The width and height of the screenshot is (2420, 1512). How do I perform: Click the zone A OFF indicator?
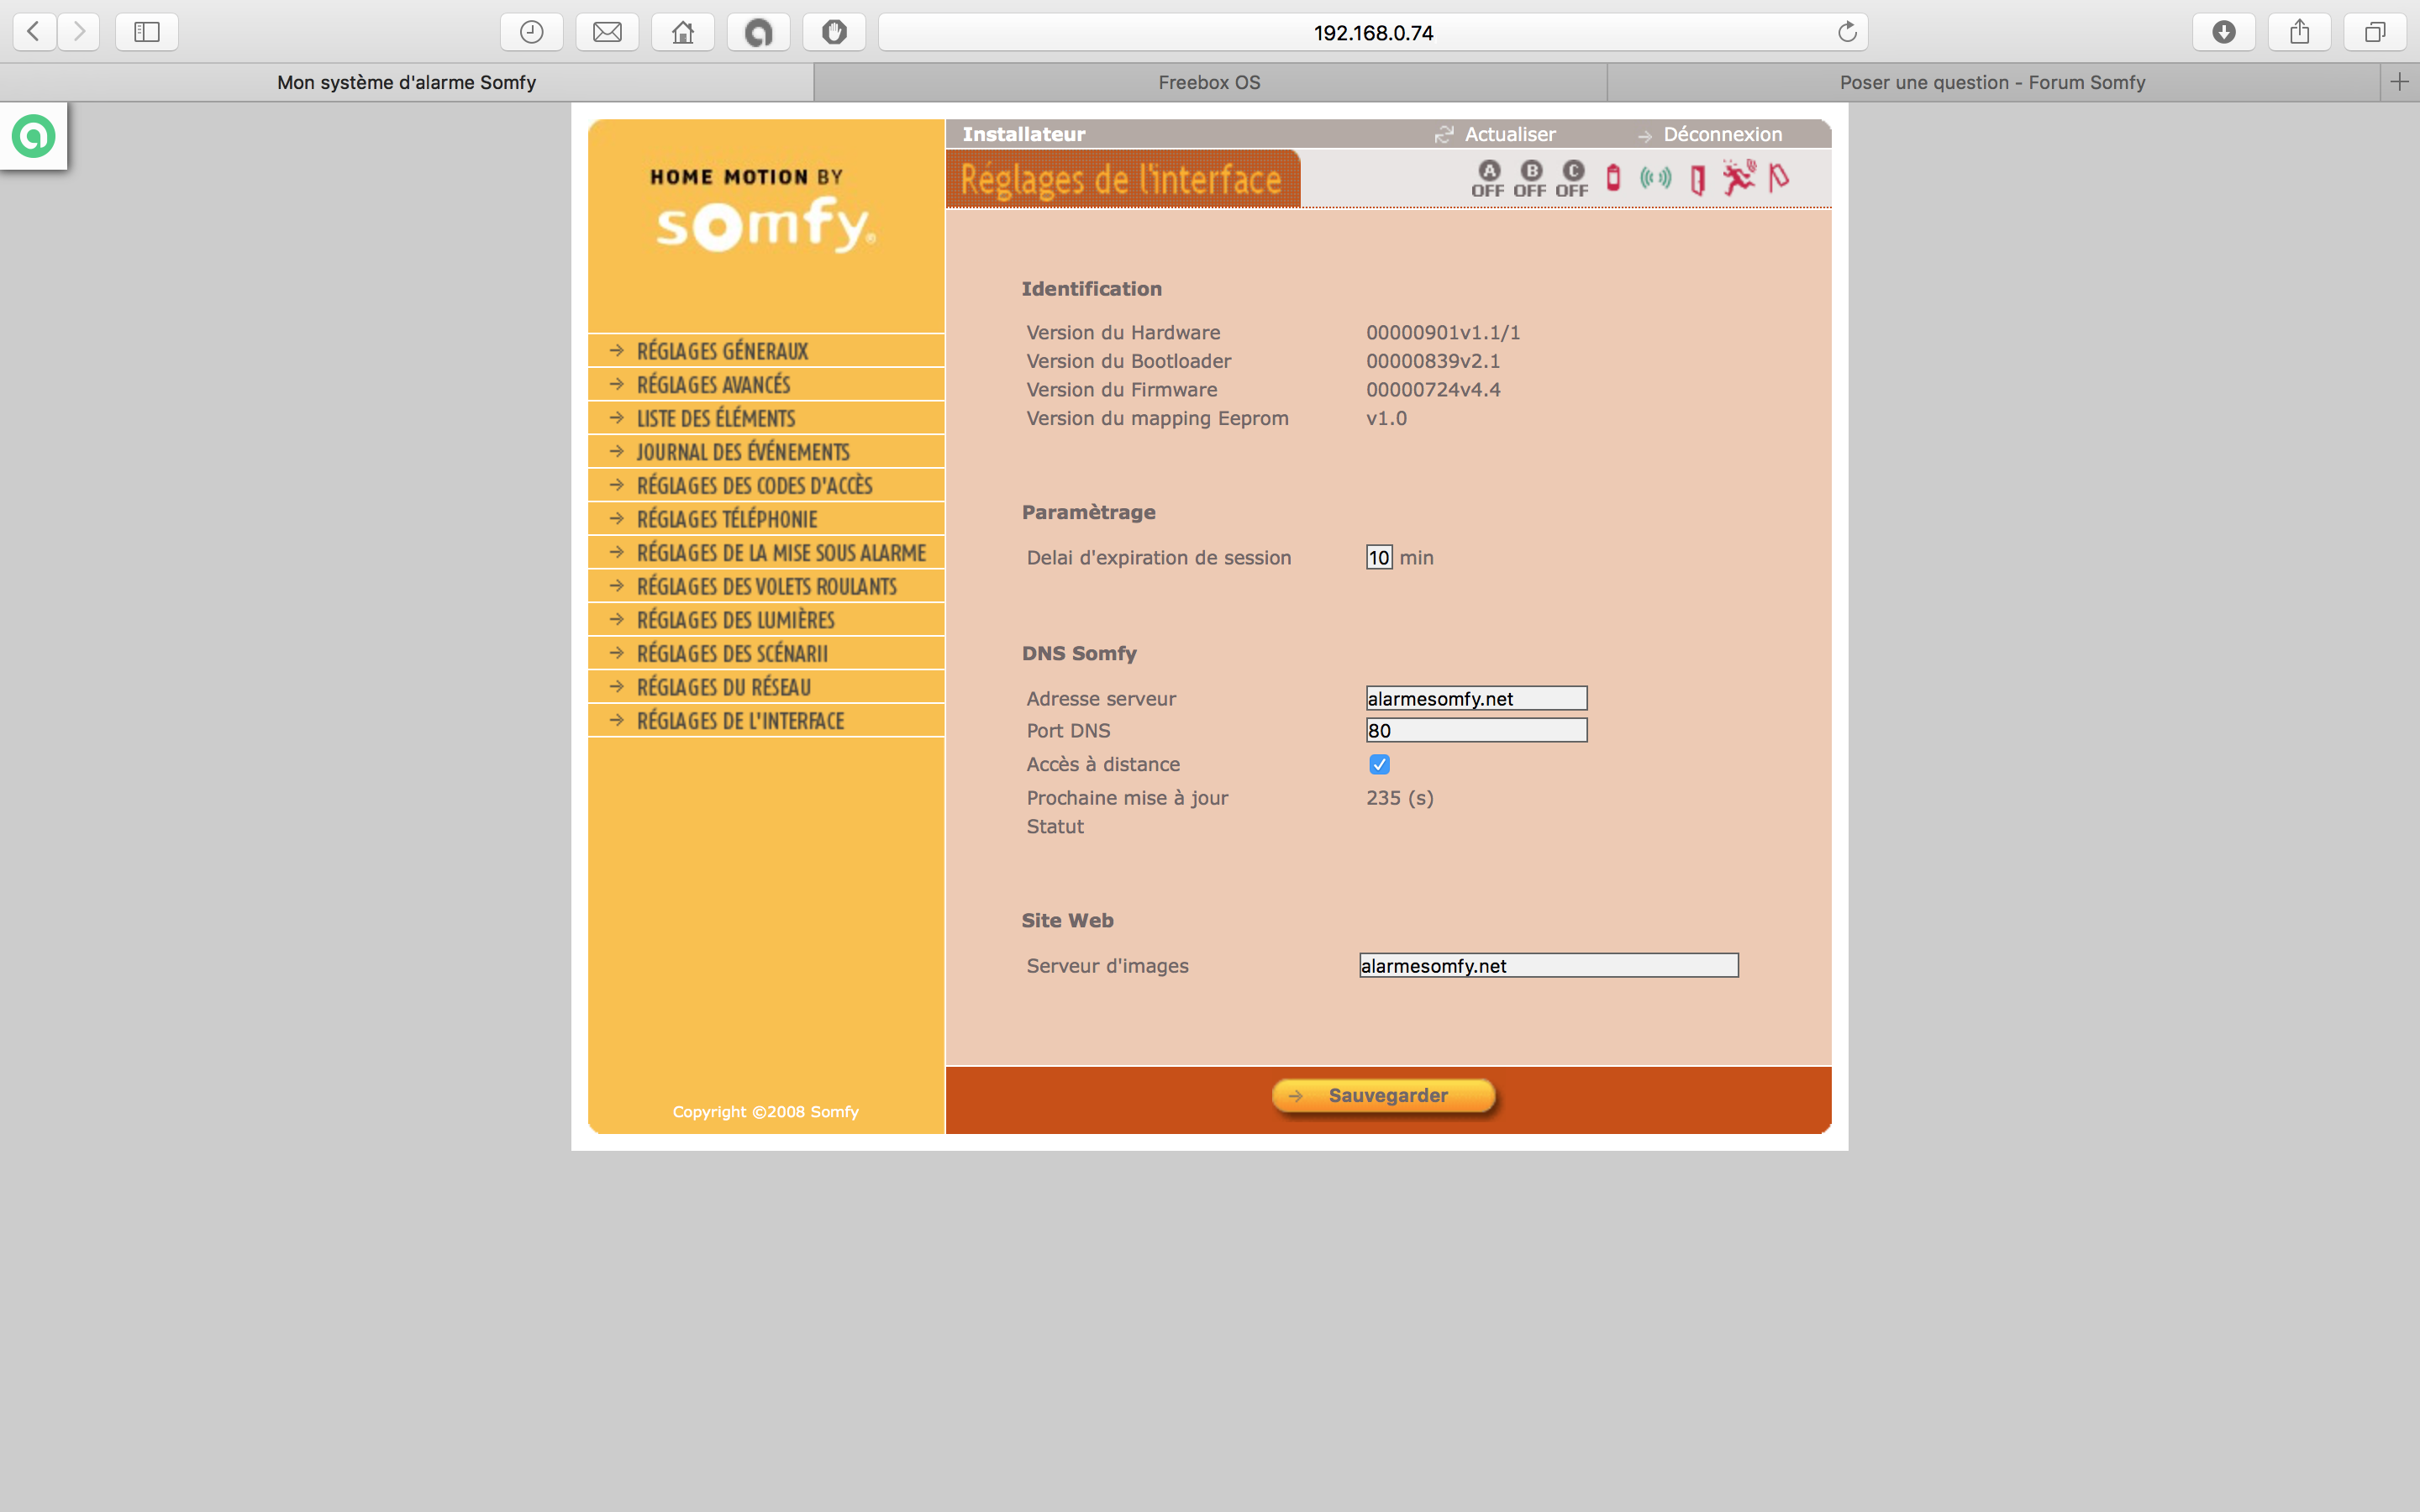point(1488,178)
